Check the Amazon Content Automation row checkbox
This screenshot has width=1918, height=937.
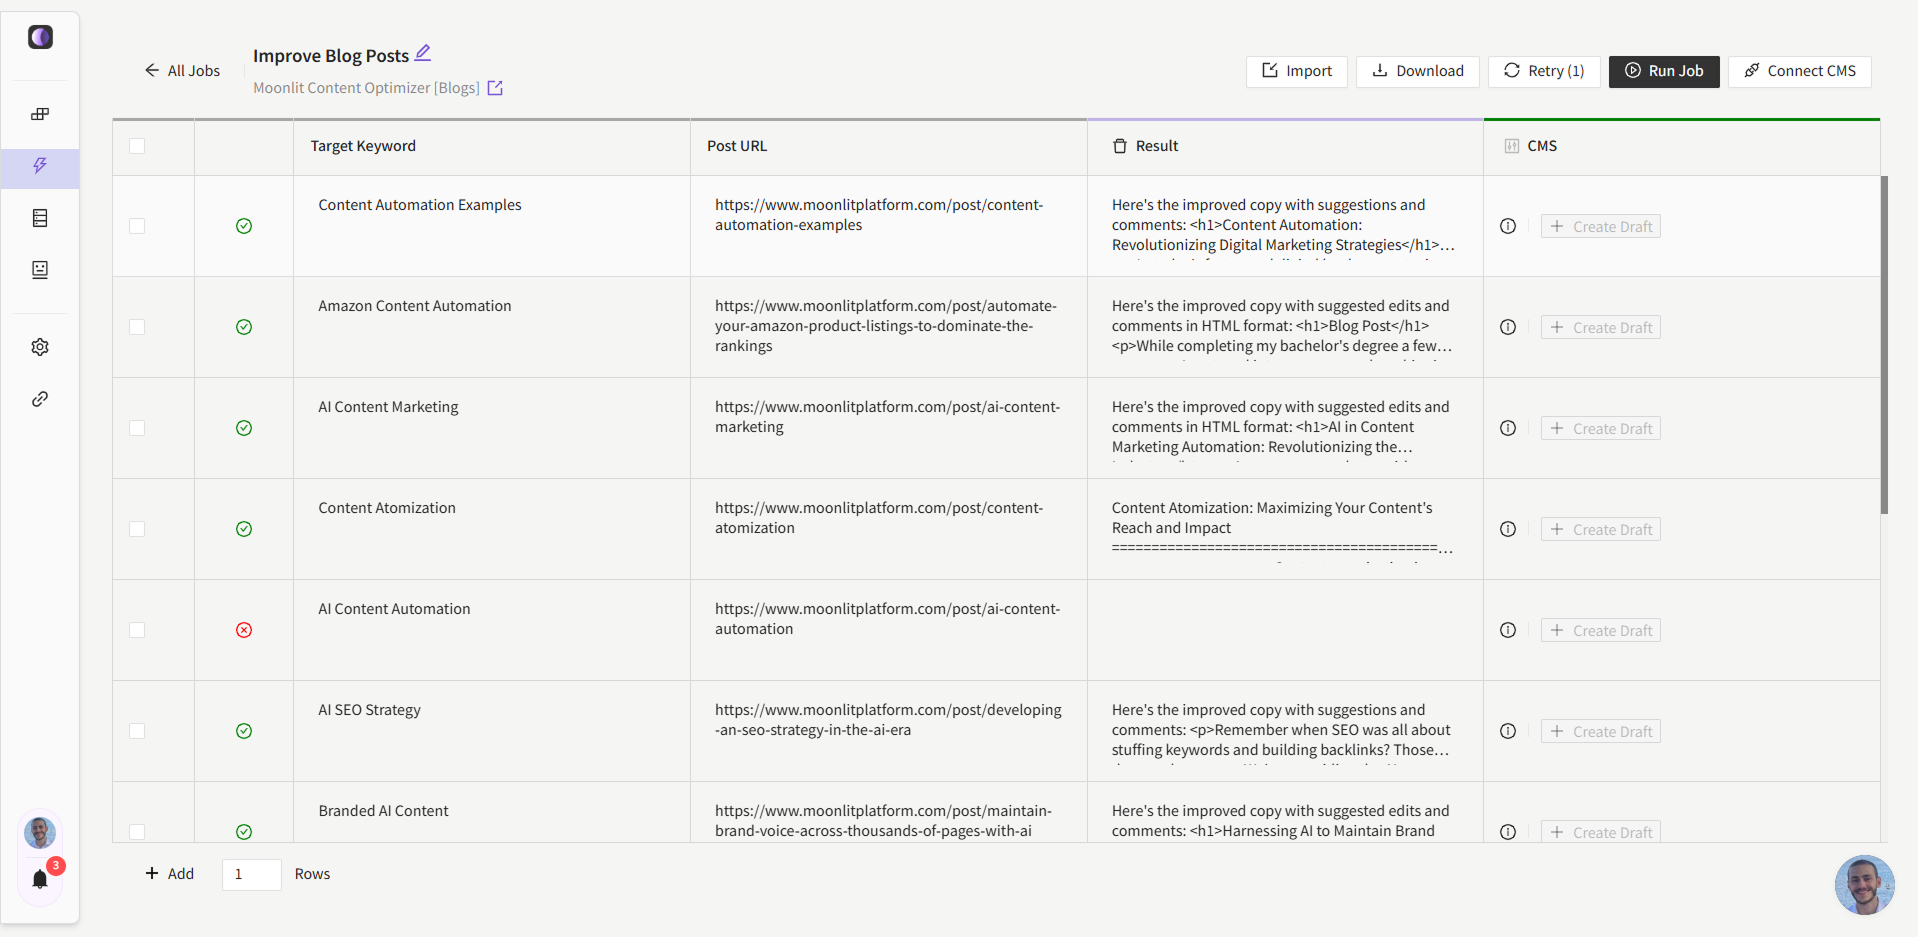pyautogui.click(x=137, y=327)
